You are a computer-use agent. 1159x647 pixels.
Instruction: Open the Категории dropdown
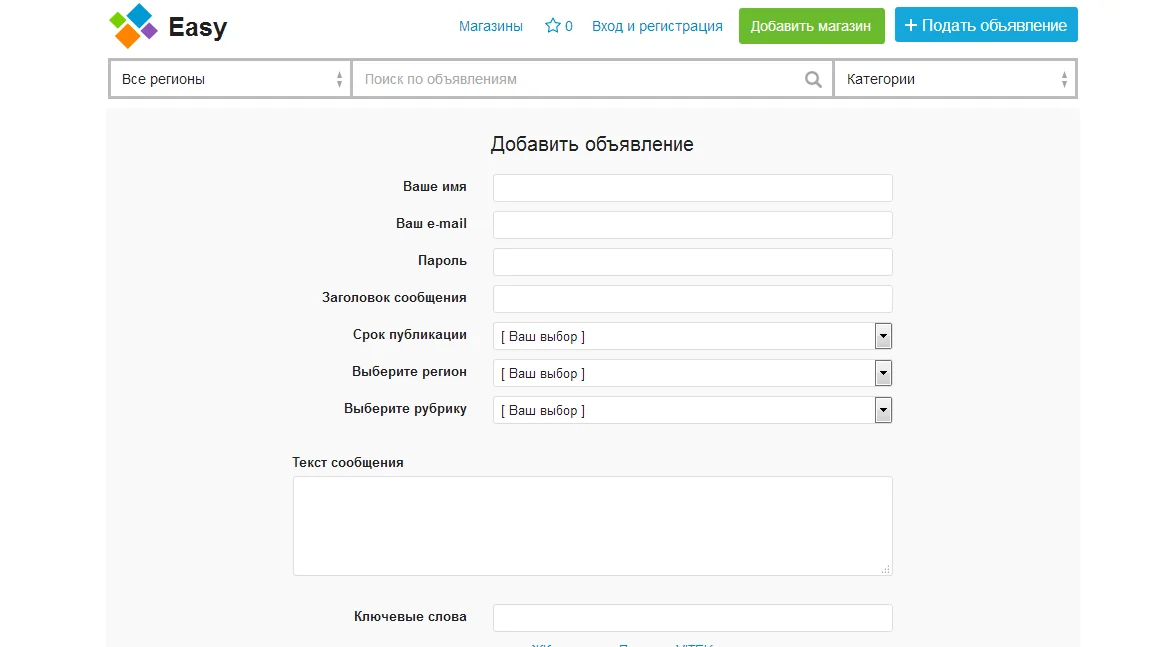pos(955,79)
